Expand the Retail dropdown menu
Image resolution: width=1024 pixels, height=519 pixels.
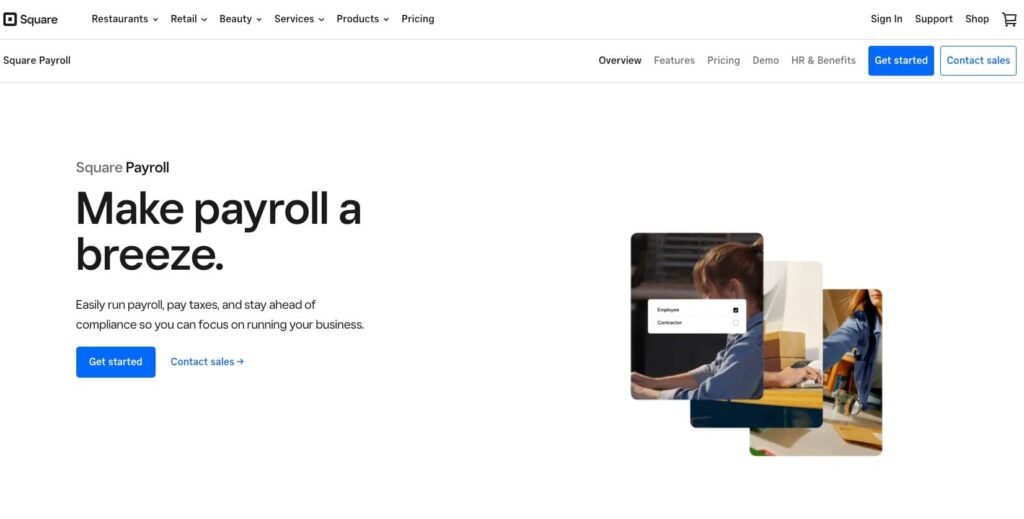click(189, 19)
